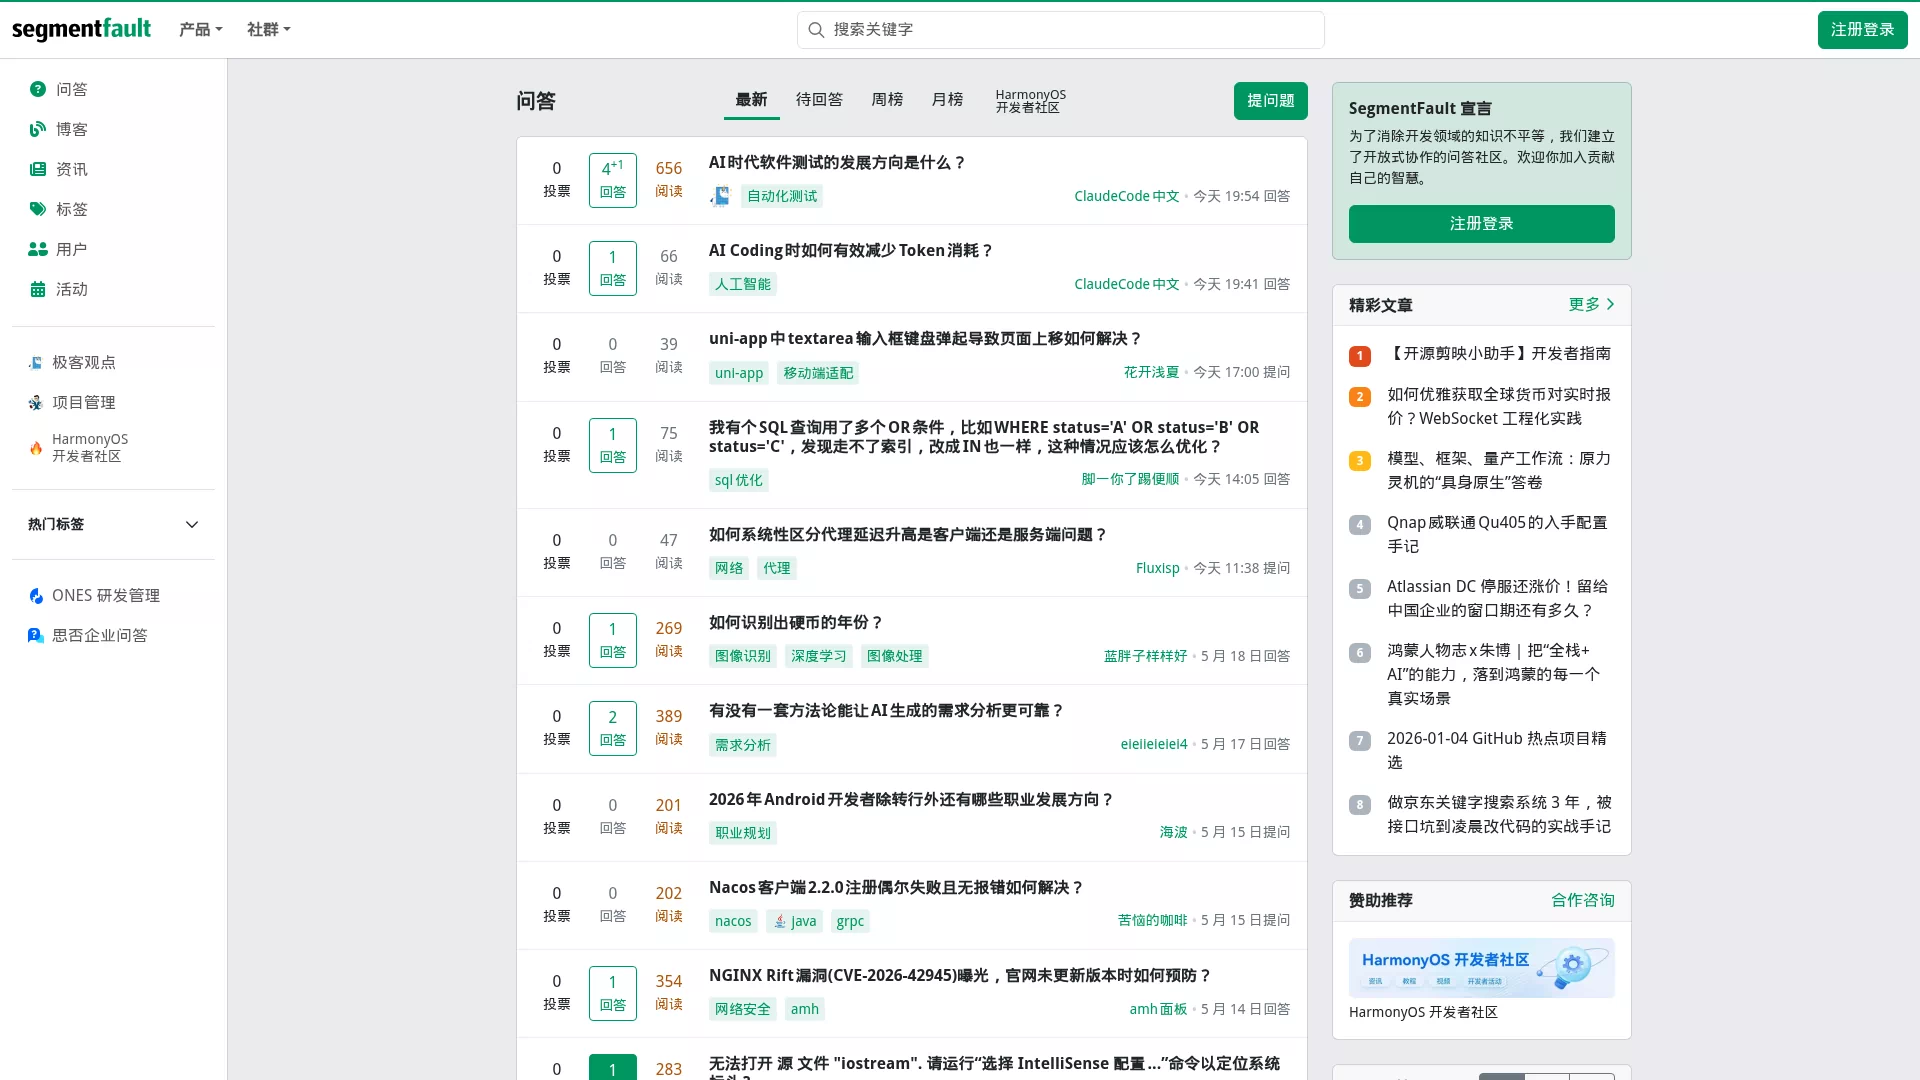
Task: Switch to the 月榜 tab
Action: coord(947,99)
